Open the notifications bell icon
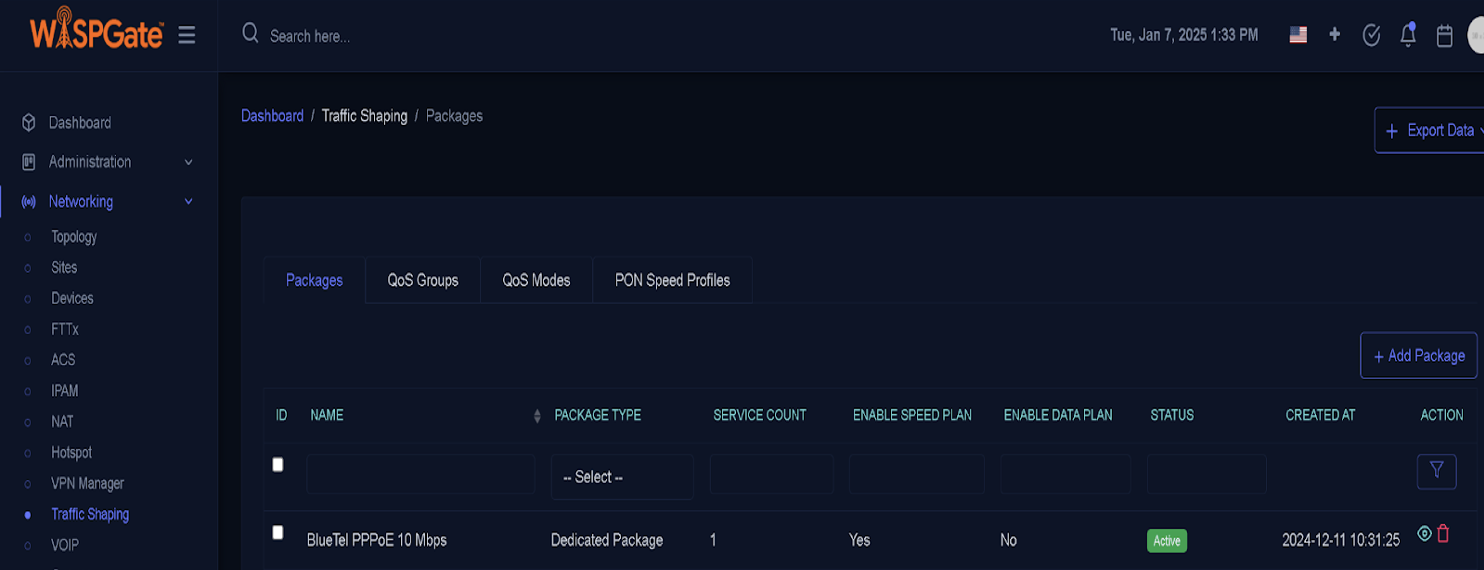This screenshot has width=1484, height=570. point(1408,35)
